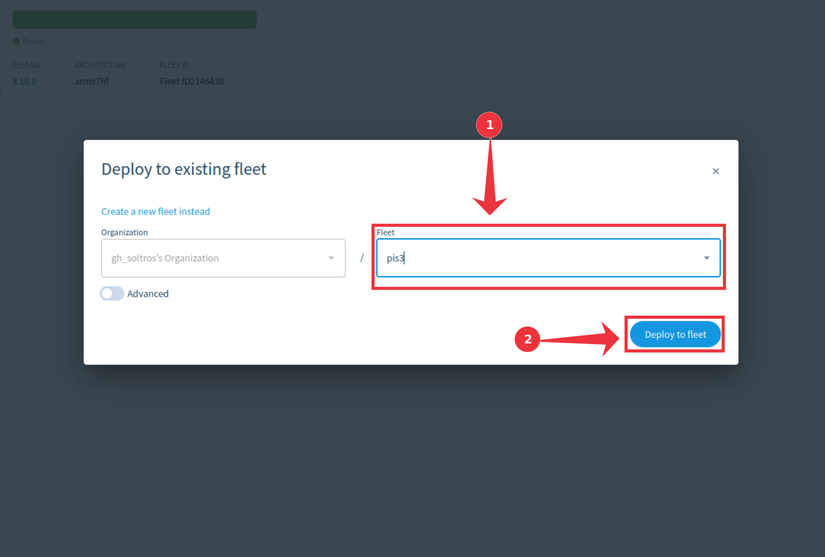Expand the Fleet dropdown caret arrow
This screenshot has height=557, width=825.
[707, 258]
